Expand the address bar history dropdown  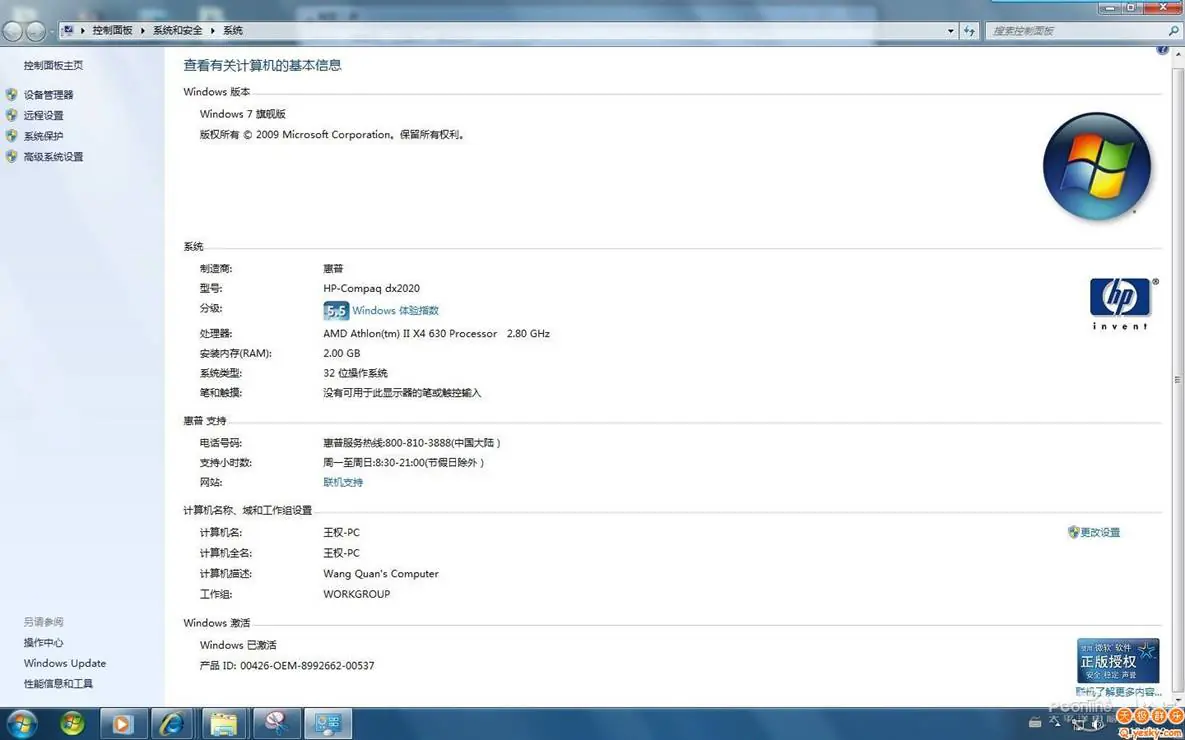(x=950, y=31)
